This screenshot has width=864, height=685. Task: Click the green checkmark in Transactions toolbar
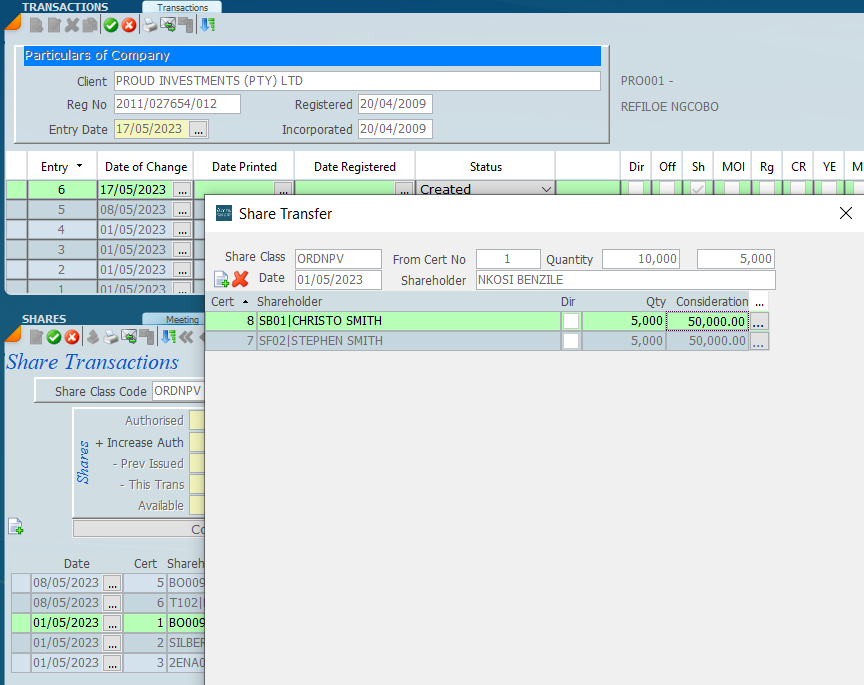pyautogui.click(x=111, y=25)
